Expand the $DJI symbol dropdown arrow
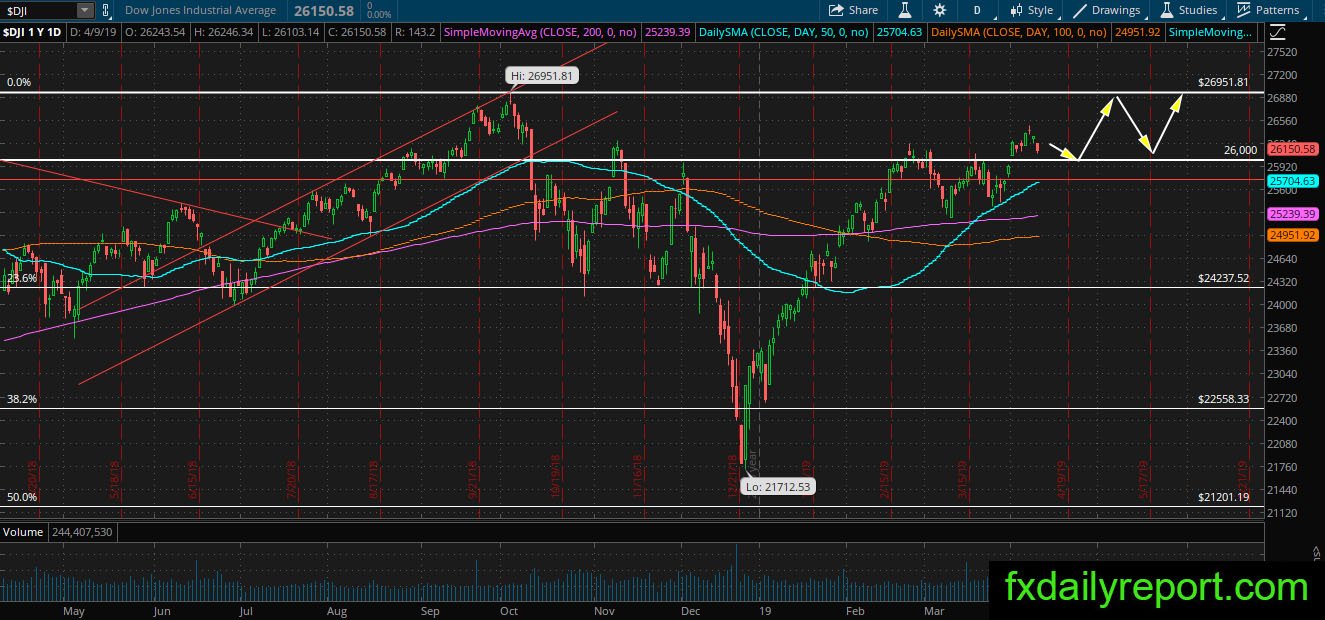The image size is (1325, 620). pyautogui.click(x=84, y=10)
